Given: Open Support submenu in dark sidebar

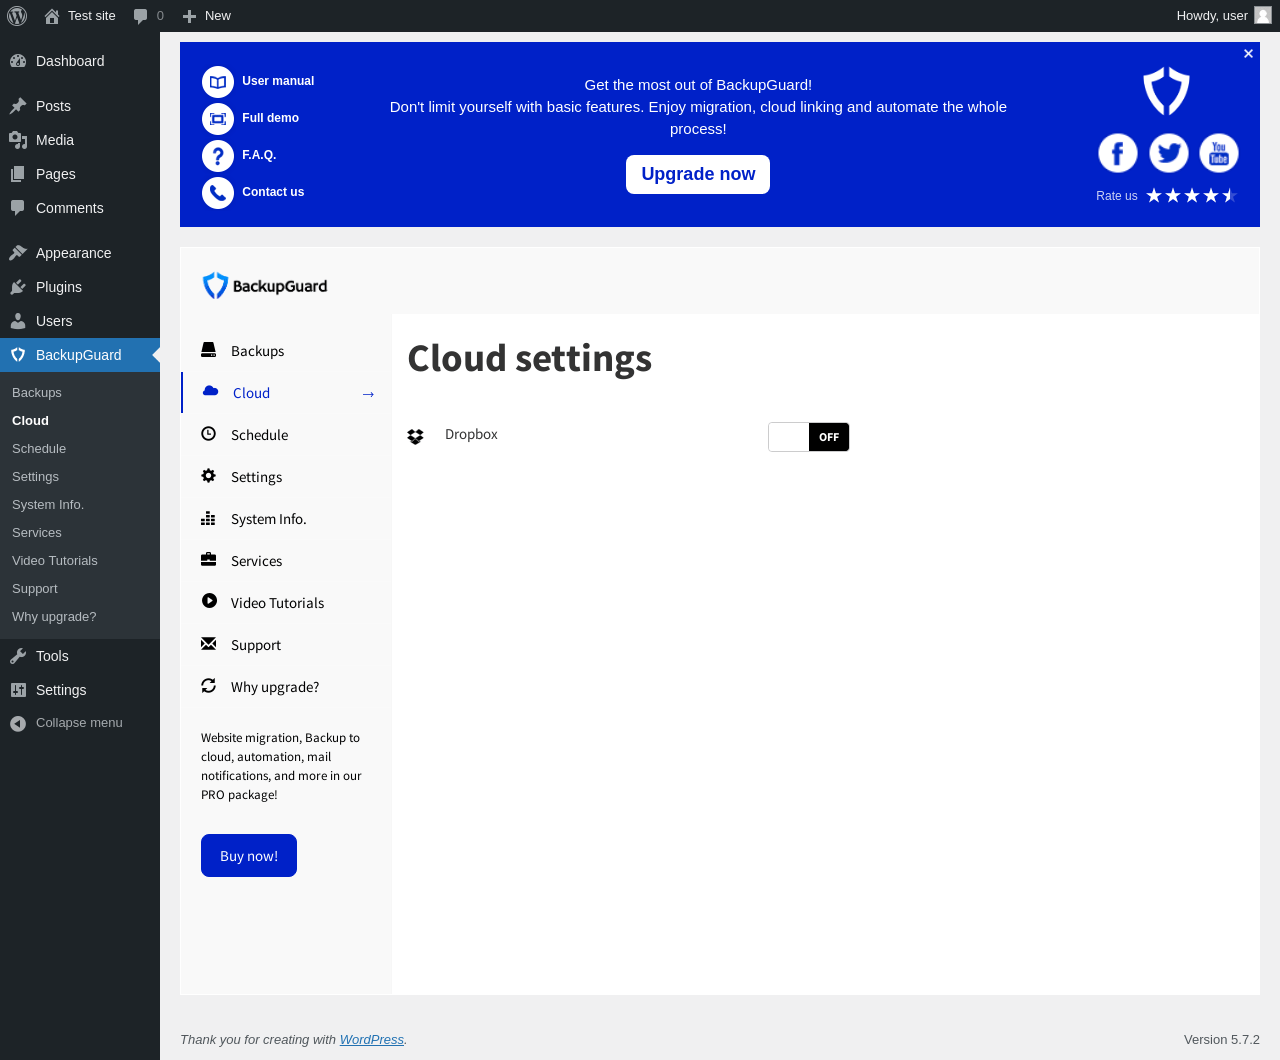Looking at the screenshot, I should (35, 589).
